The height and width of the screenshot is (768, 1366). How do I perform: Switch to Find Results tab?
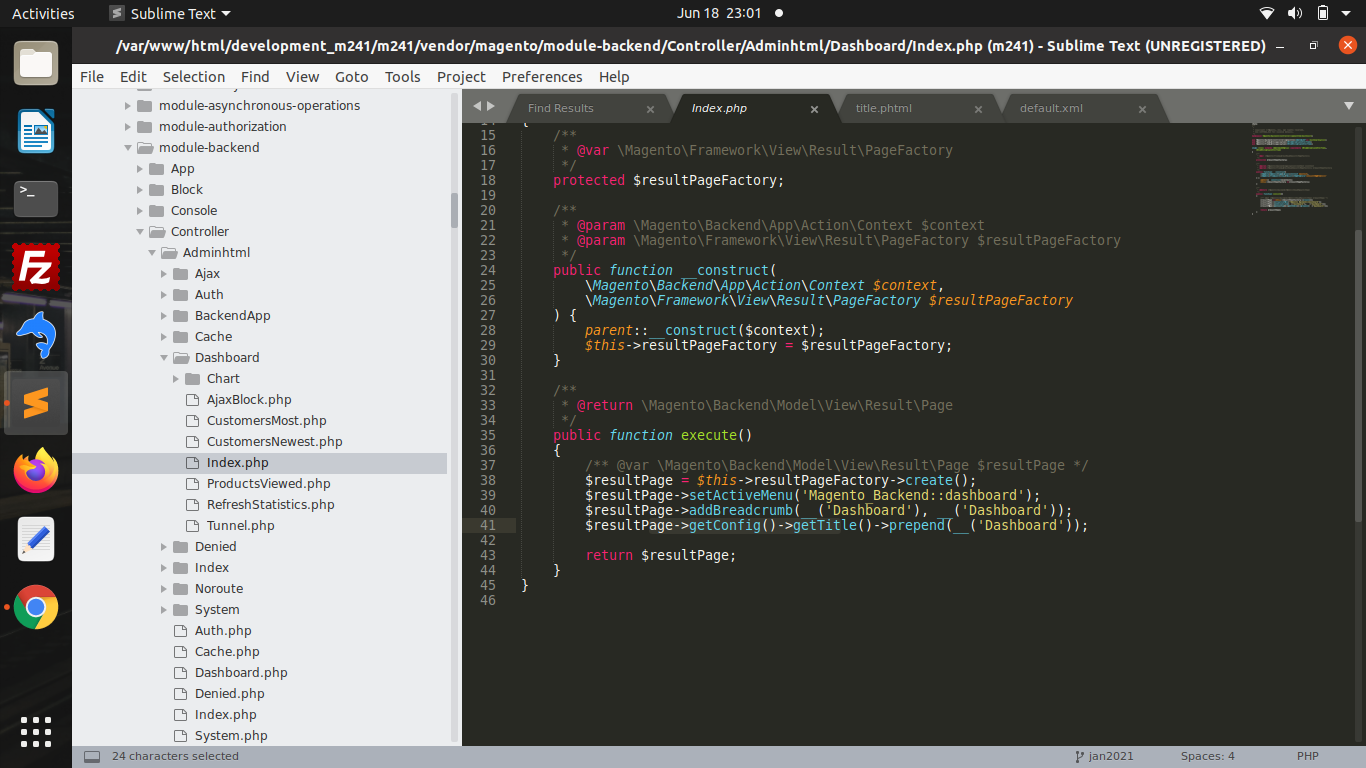point(561,108)
